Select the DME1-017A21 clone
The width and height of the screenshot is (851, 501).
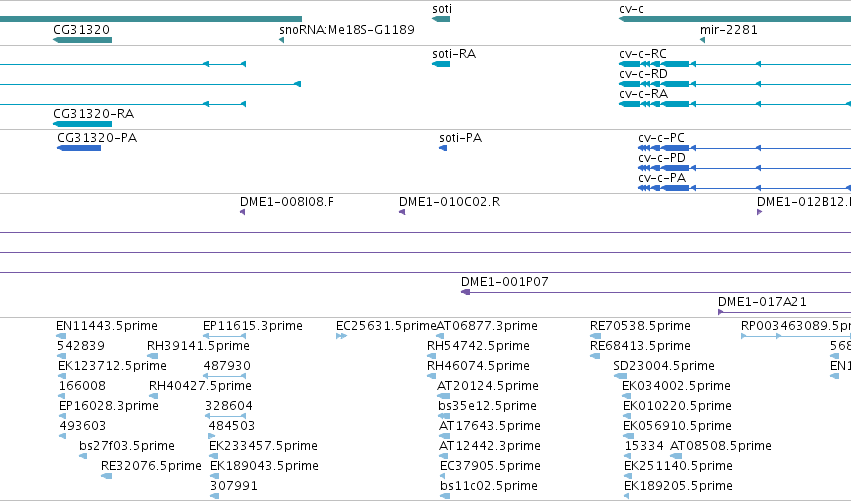(x=784, y=312)
